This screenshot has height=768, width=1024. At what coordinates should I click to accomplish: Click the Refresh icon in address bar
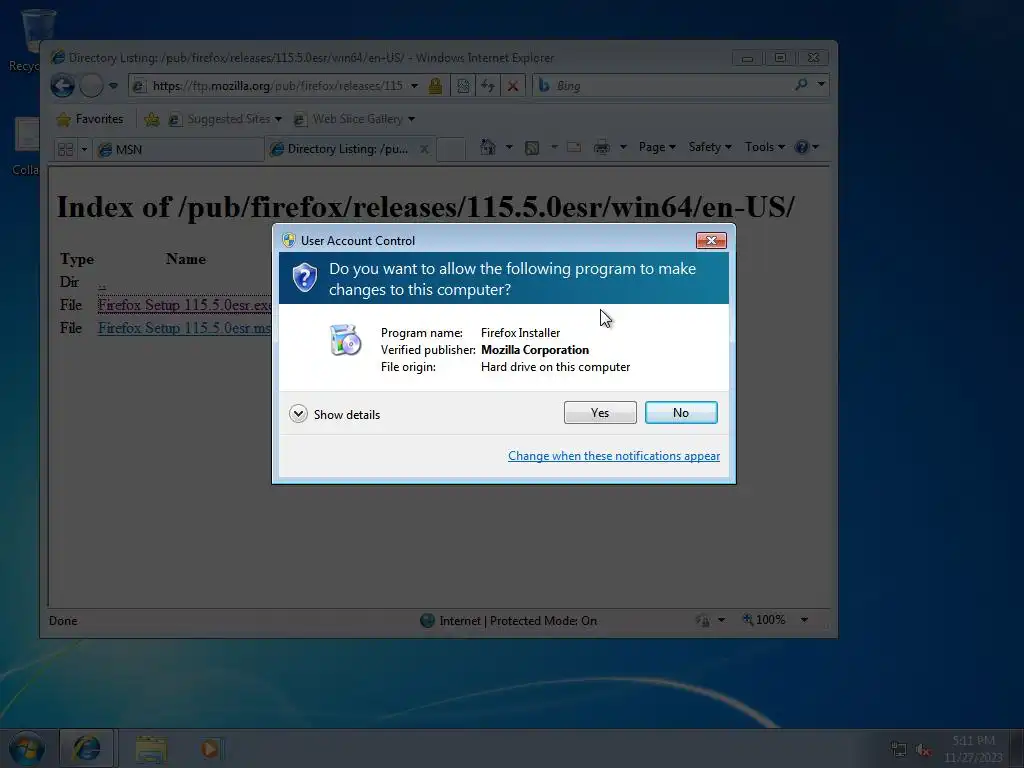488,86
